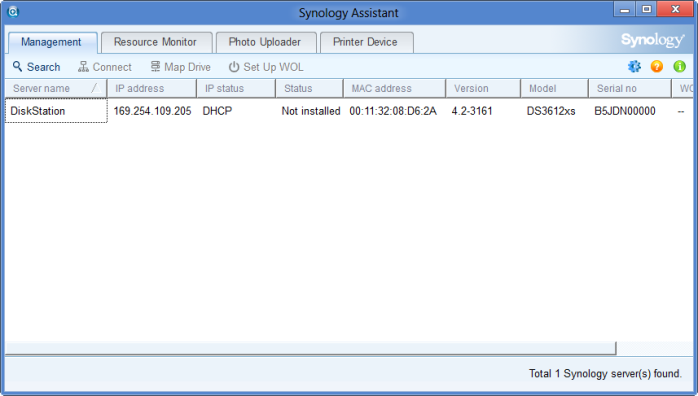Sort by Model column header
698x396 pixels.
click(554, 89)
